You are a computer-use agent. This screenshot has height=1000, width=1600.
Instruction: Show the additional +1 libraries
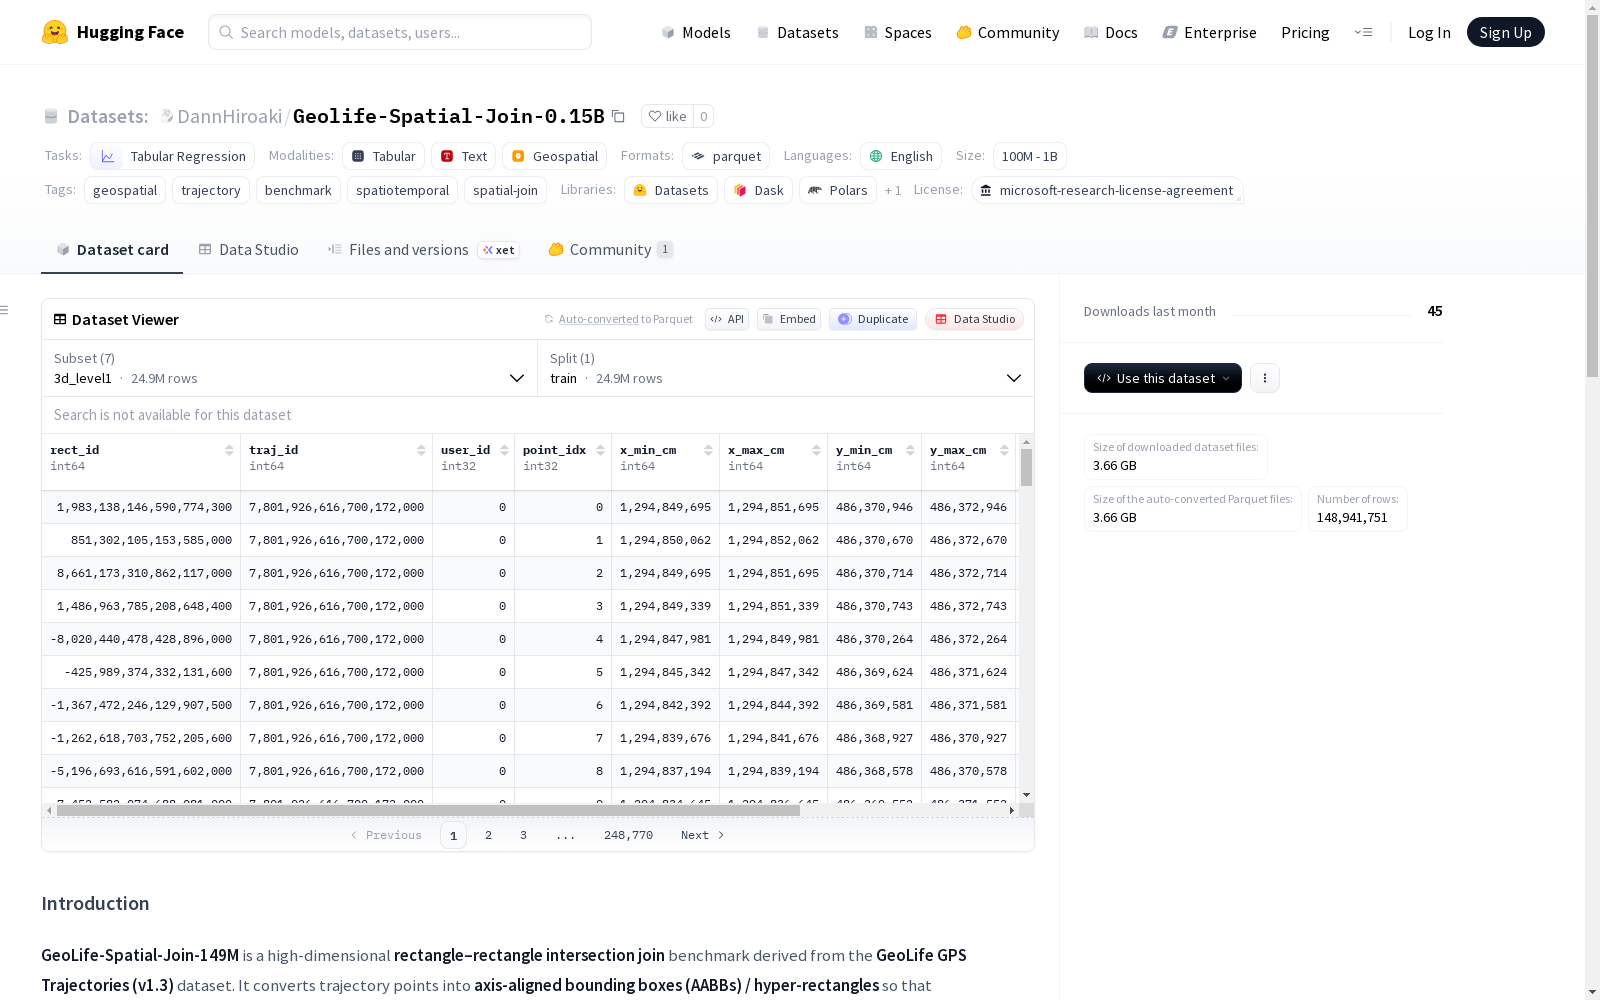893,190
